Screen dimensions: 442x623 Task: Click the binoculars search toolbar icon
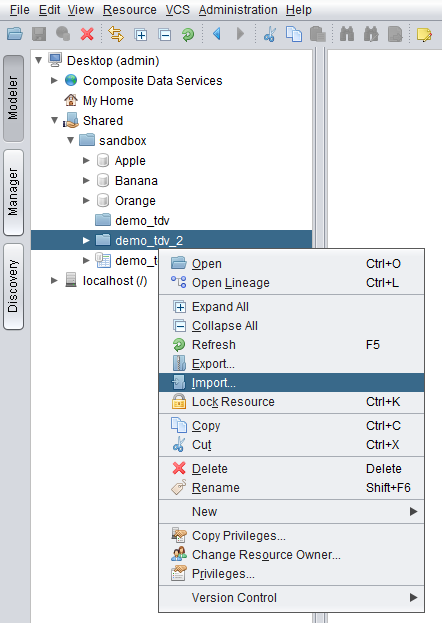click(x=347, y=34)
